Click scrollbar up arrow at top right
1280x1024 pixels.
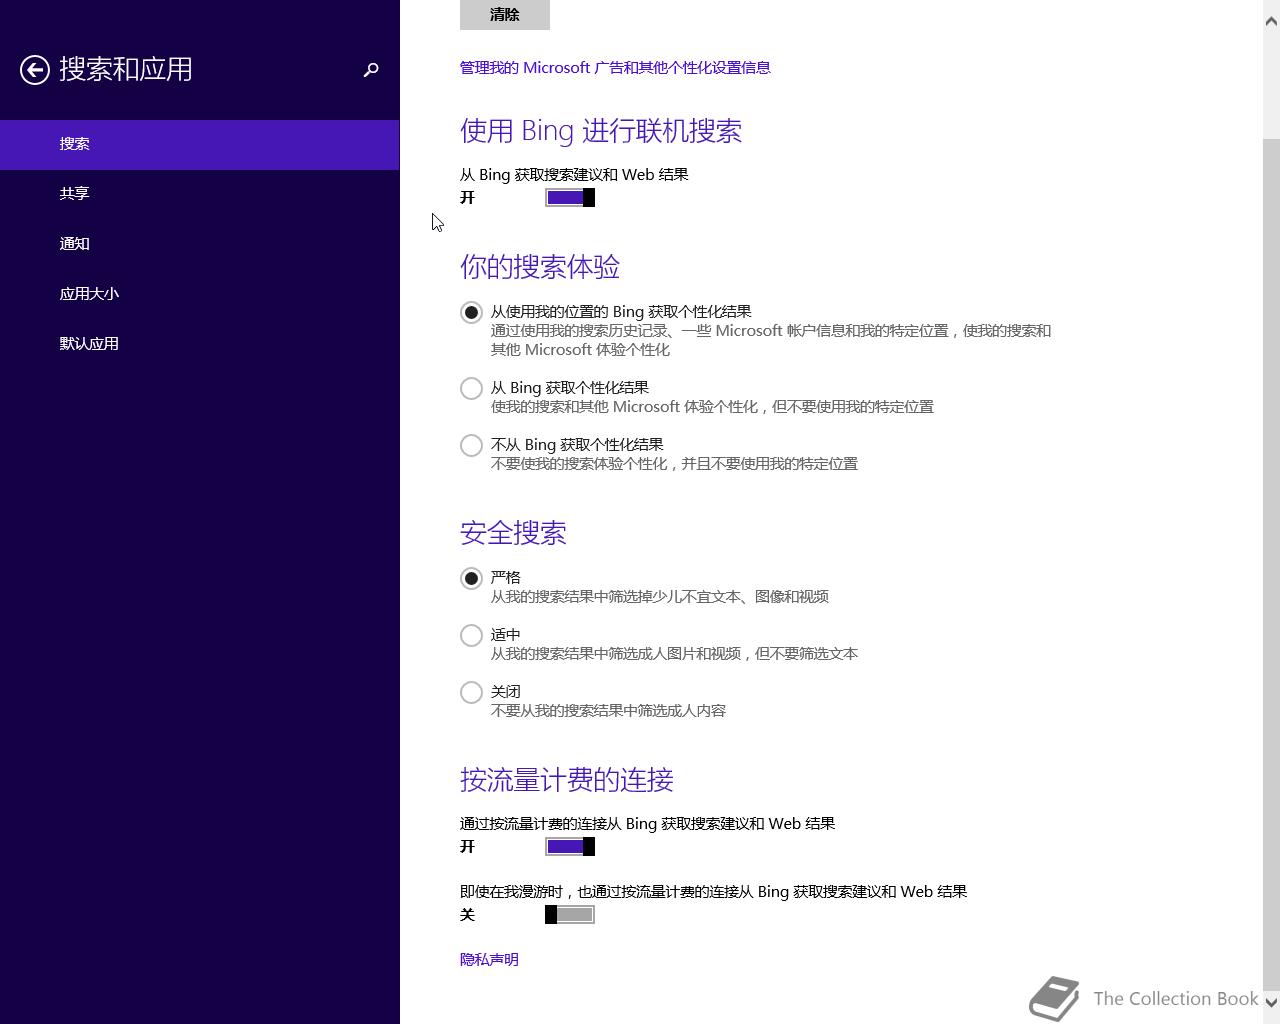pyautogui.click(x=1272, y=21)
